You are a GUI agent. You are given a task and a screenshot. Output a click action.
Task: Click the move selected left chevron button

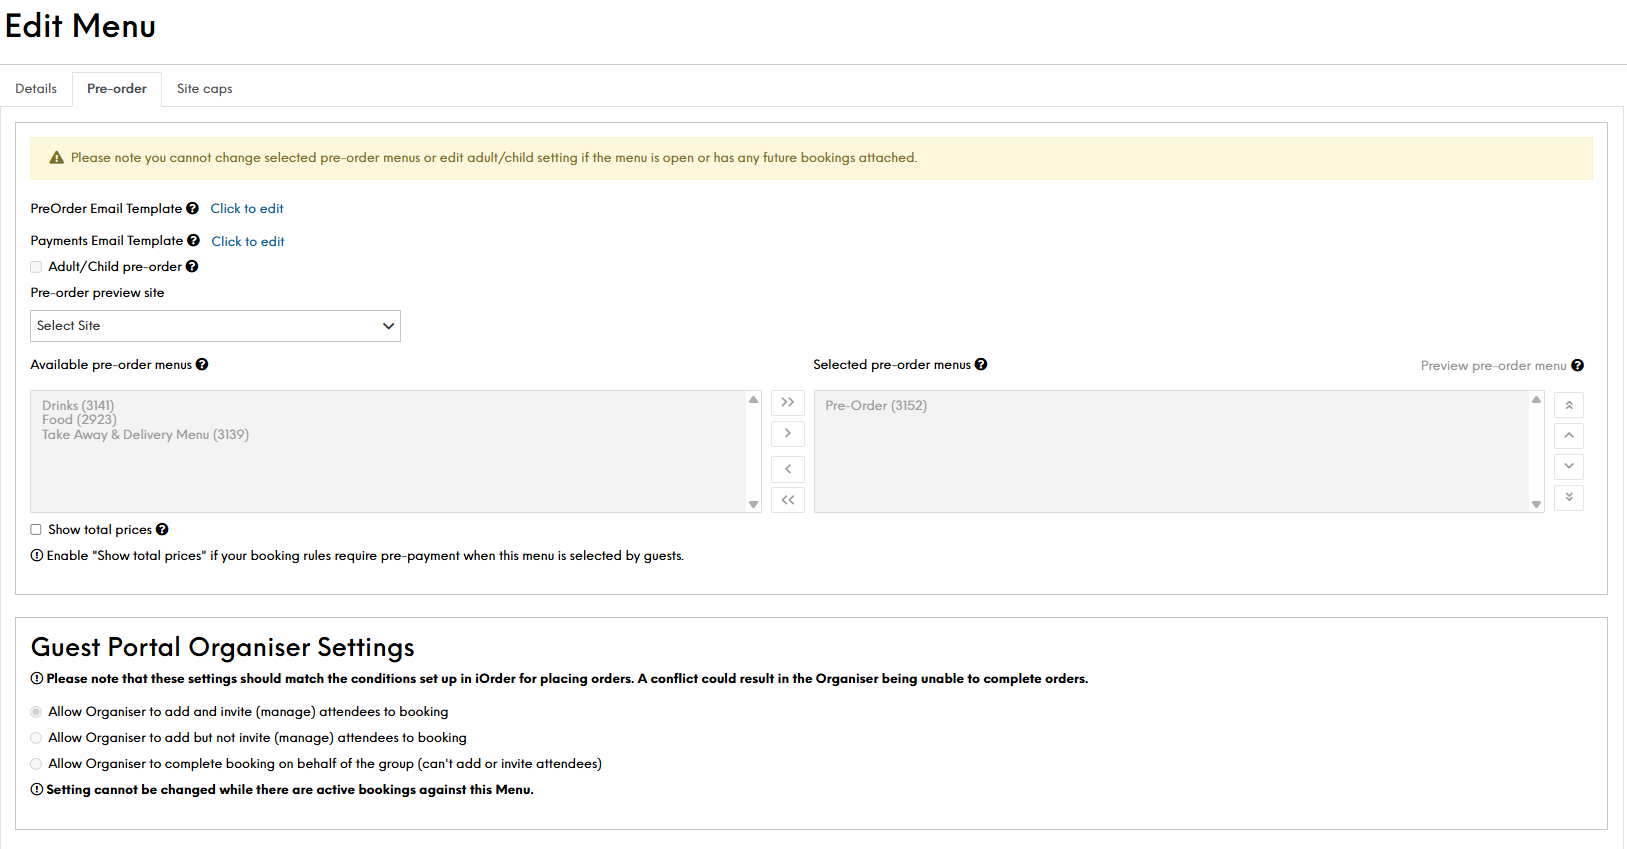tap(788, 469)
